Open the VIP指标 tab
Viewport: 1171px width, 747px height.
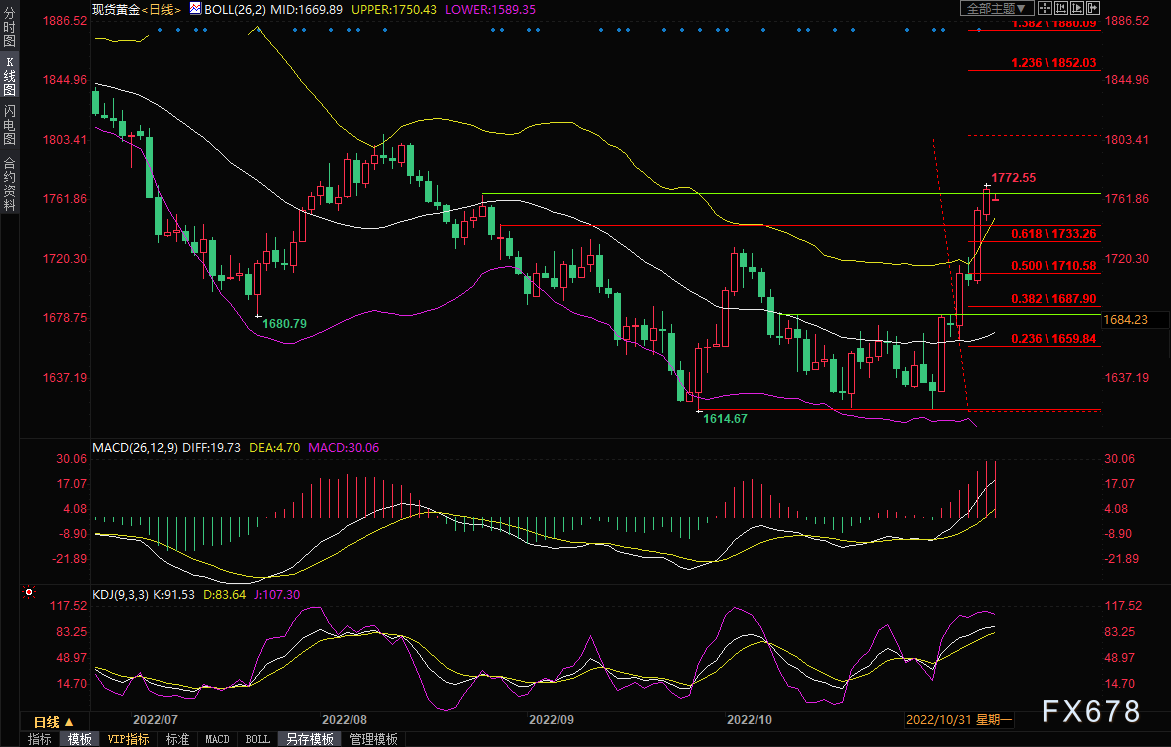pyautogui.click(x=128, y=739)
